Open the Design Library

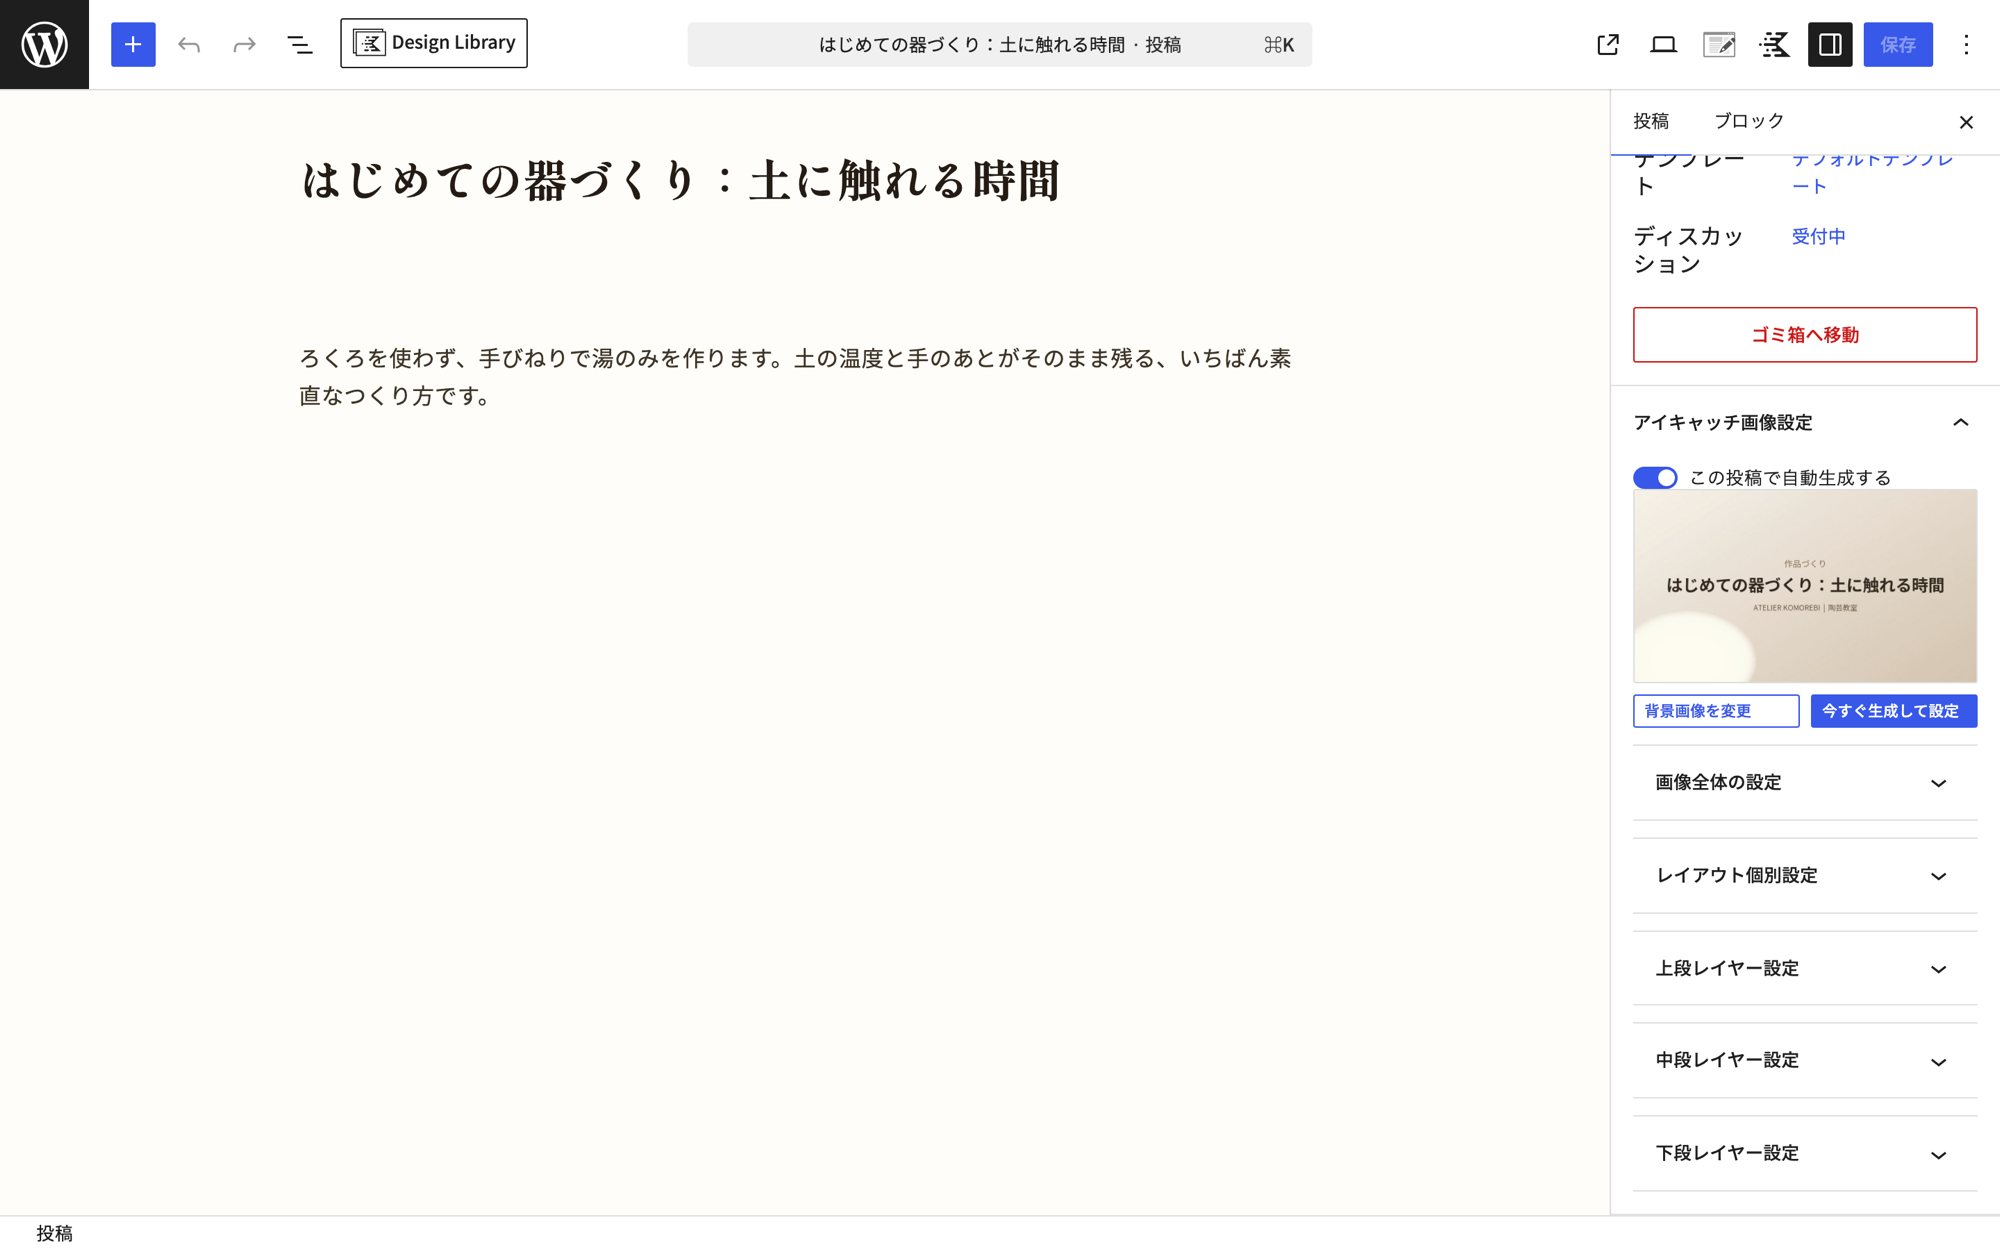pos(434,43)
